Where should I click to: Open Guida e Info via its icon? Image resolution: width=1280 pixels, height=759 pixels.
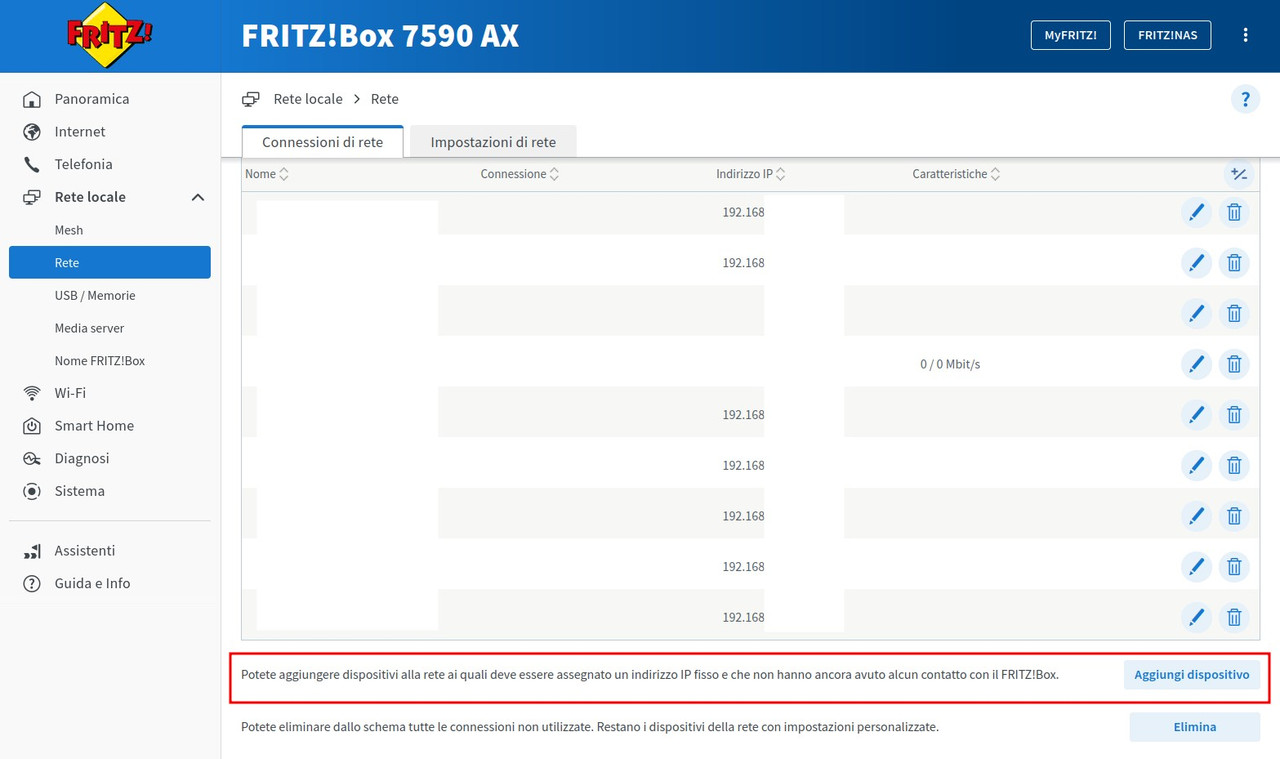pyautogui.click(x=32, y=583)
